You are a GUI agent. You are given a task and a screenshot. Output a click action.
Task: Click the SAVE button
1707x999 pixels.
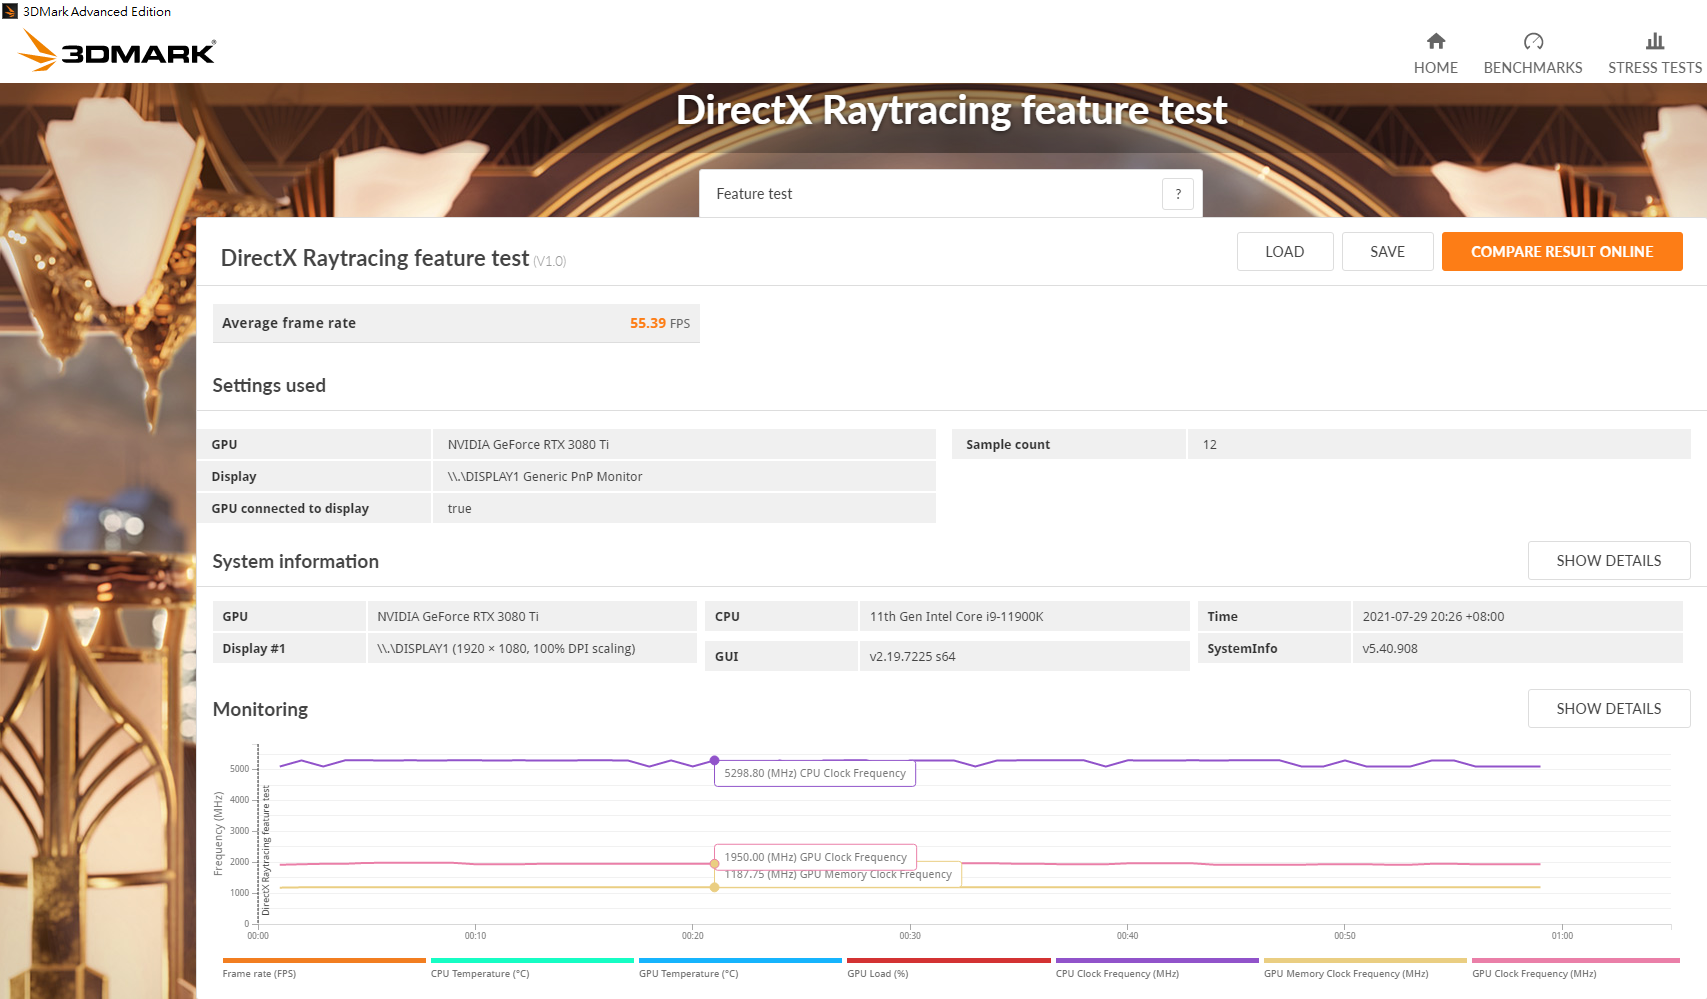[x=1387, y=252]
